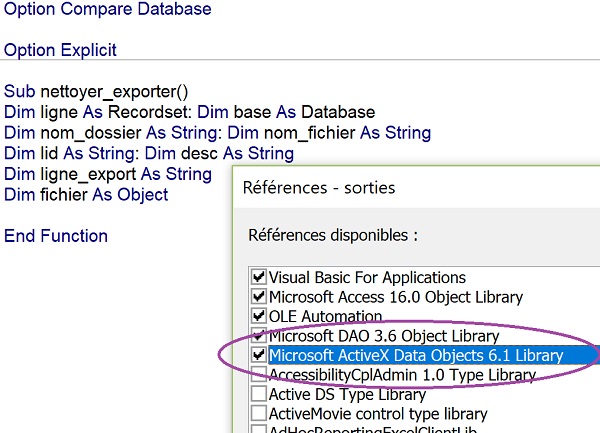Screen dimensions: 600x433
Task: Click the Dim nom_fichier As String declaration
Action: point(330,133)
